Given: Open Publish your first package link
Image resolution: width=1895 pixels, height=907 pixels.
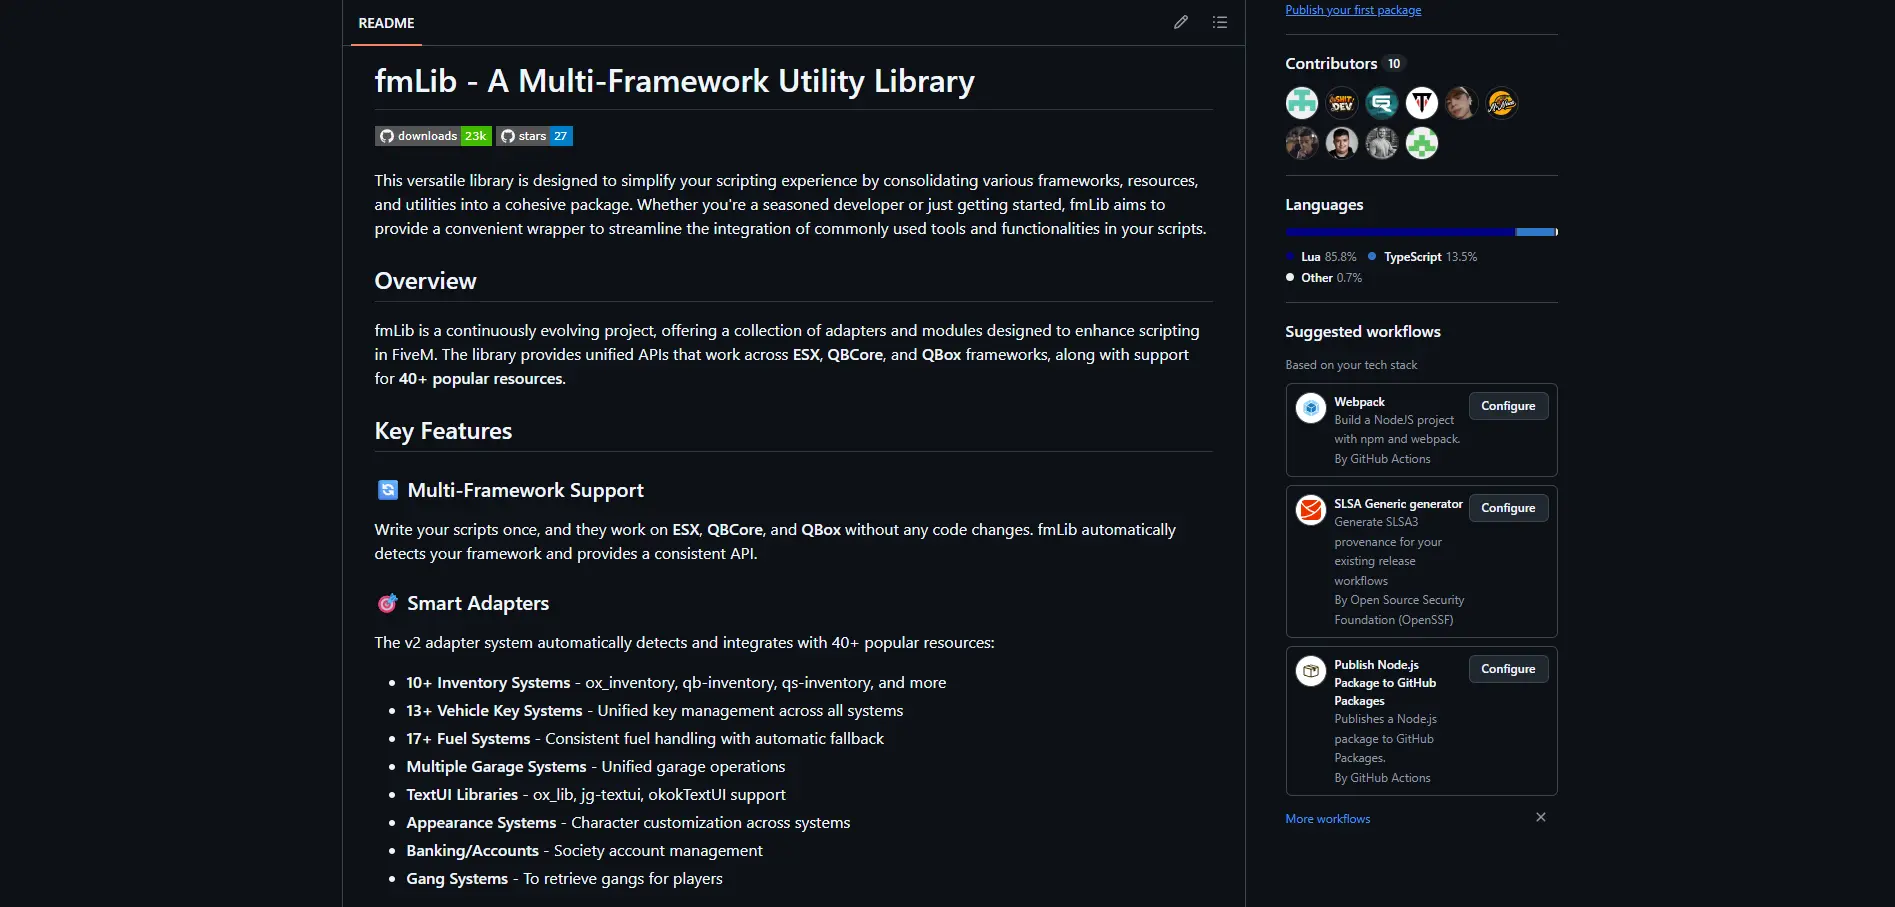Looking at the screenshot, I should (x=1353, y=10).
